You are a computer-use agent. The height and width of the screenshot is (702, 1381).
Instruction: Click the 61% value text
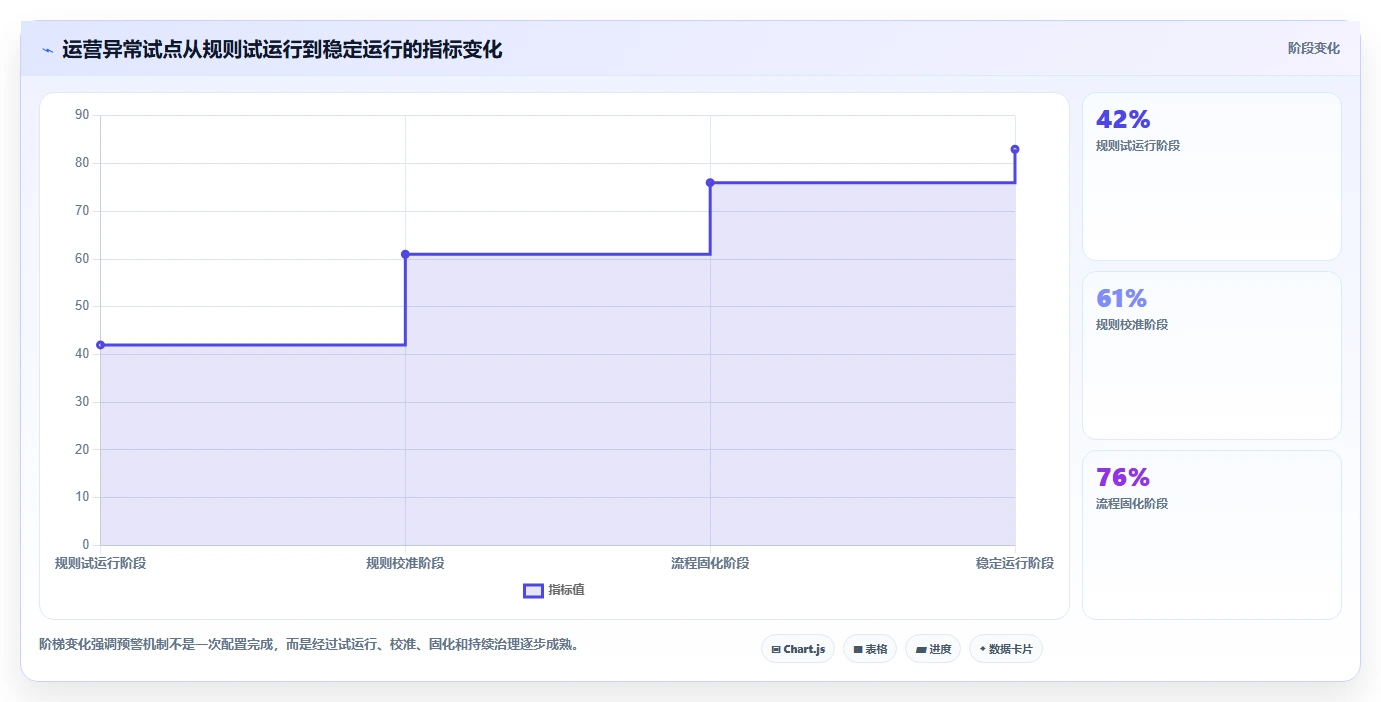[x=1121, y=299]
